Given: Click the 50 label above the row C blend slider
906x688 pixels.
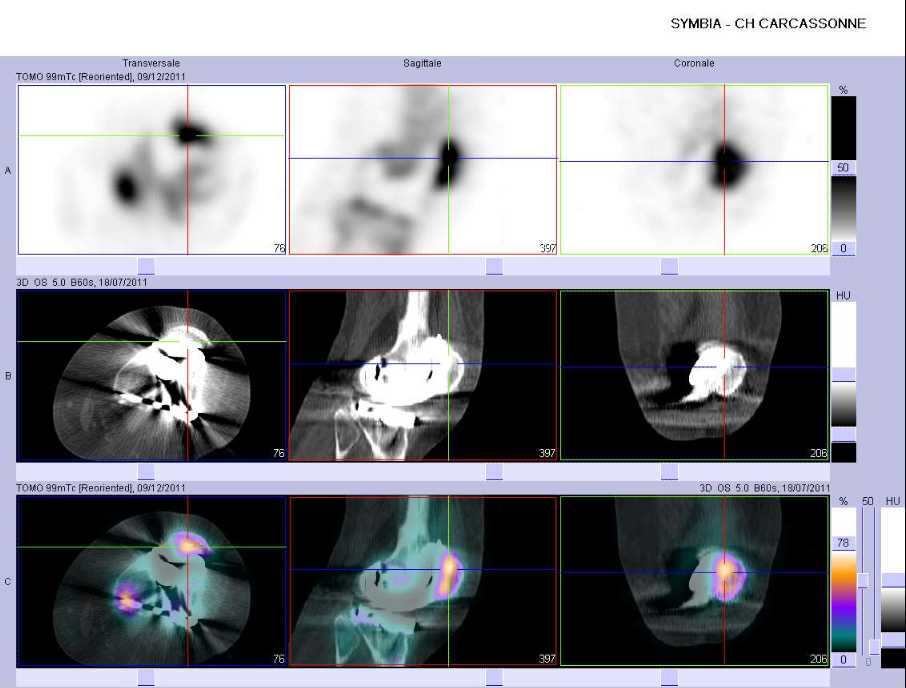Looking at the screenshot, I should [x=867, y=501].
